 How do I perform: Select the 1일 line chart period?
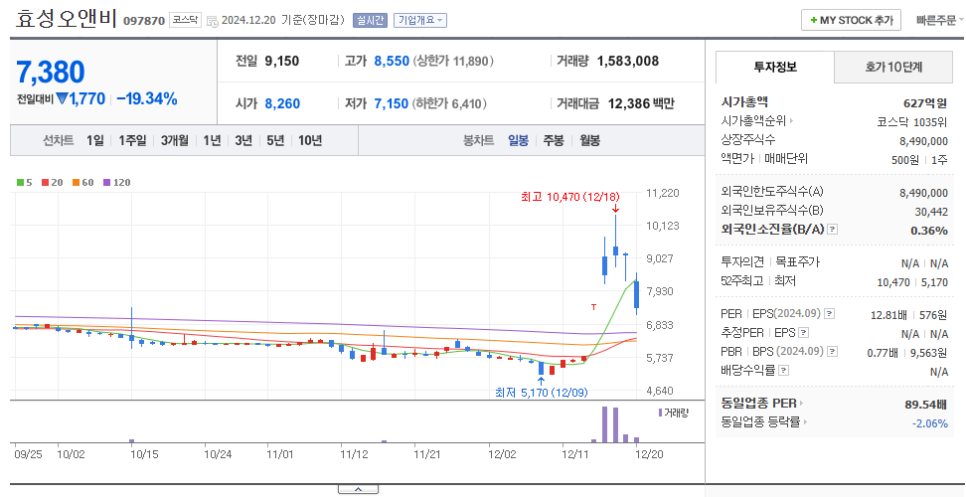click(95, 140)
